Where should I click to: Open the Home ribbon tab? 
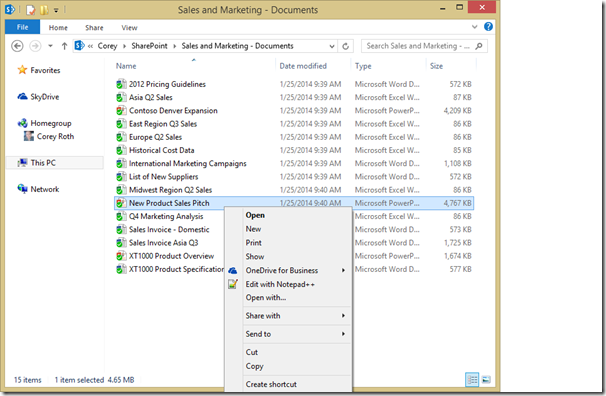[58, 28]
